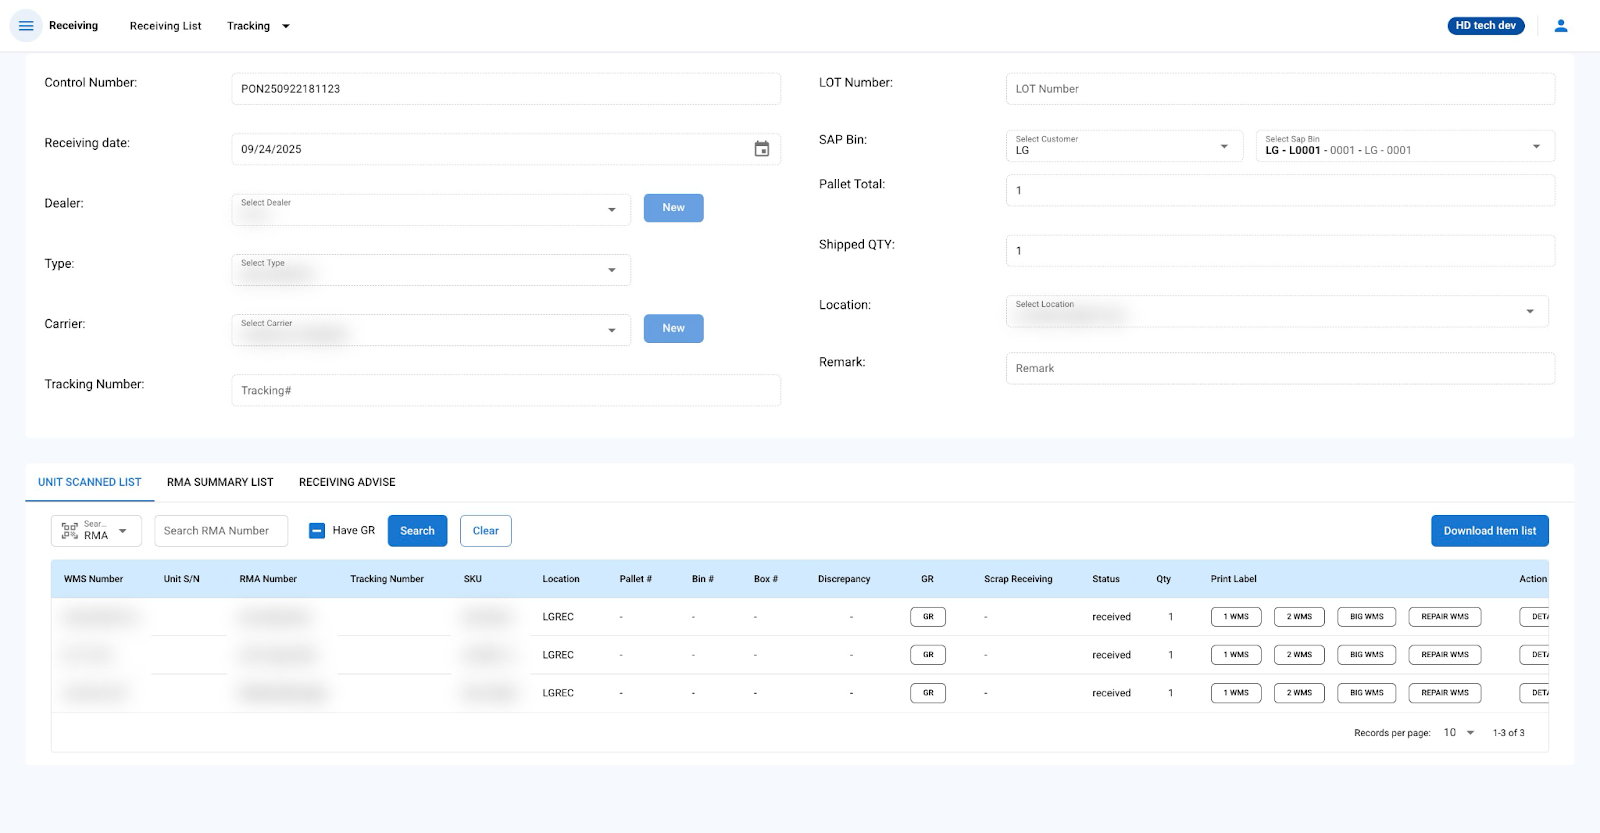Change records per page dropdown
Image resolution: width=1600 pixels, height=833 pixels.
pyautogui.click(x=1458, y=733)
